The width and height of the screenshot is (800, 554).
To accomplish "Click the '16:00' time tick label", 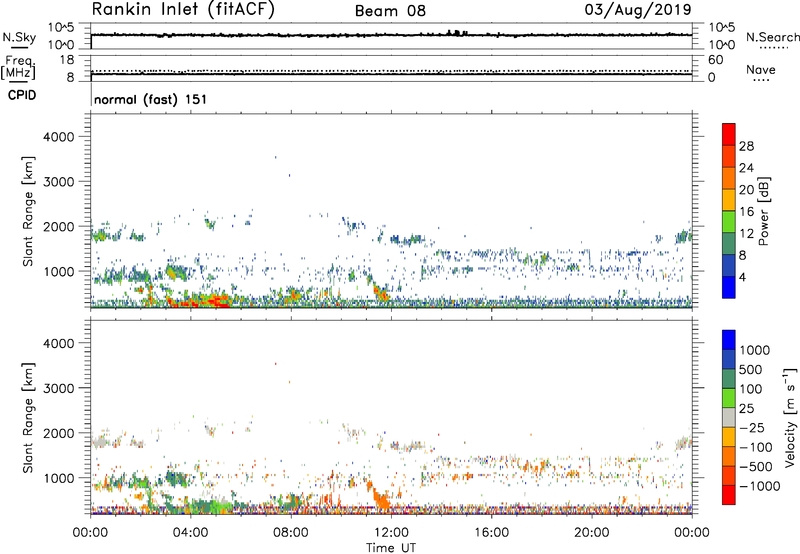I will pyautogui.click(x=491, y=533).
